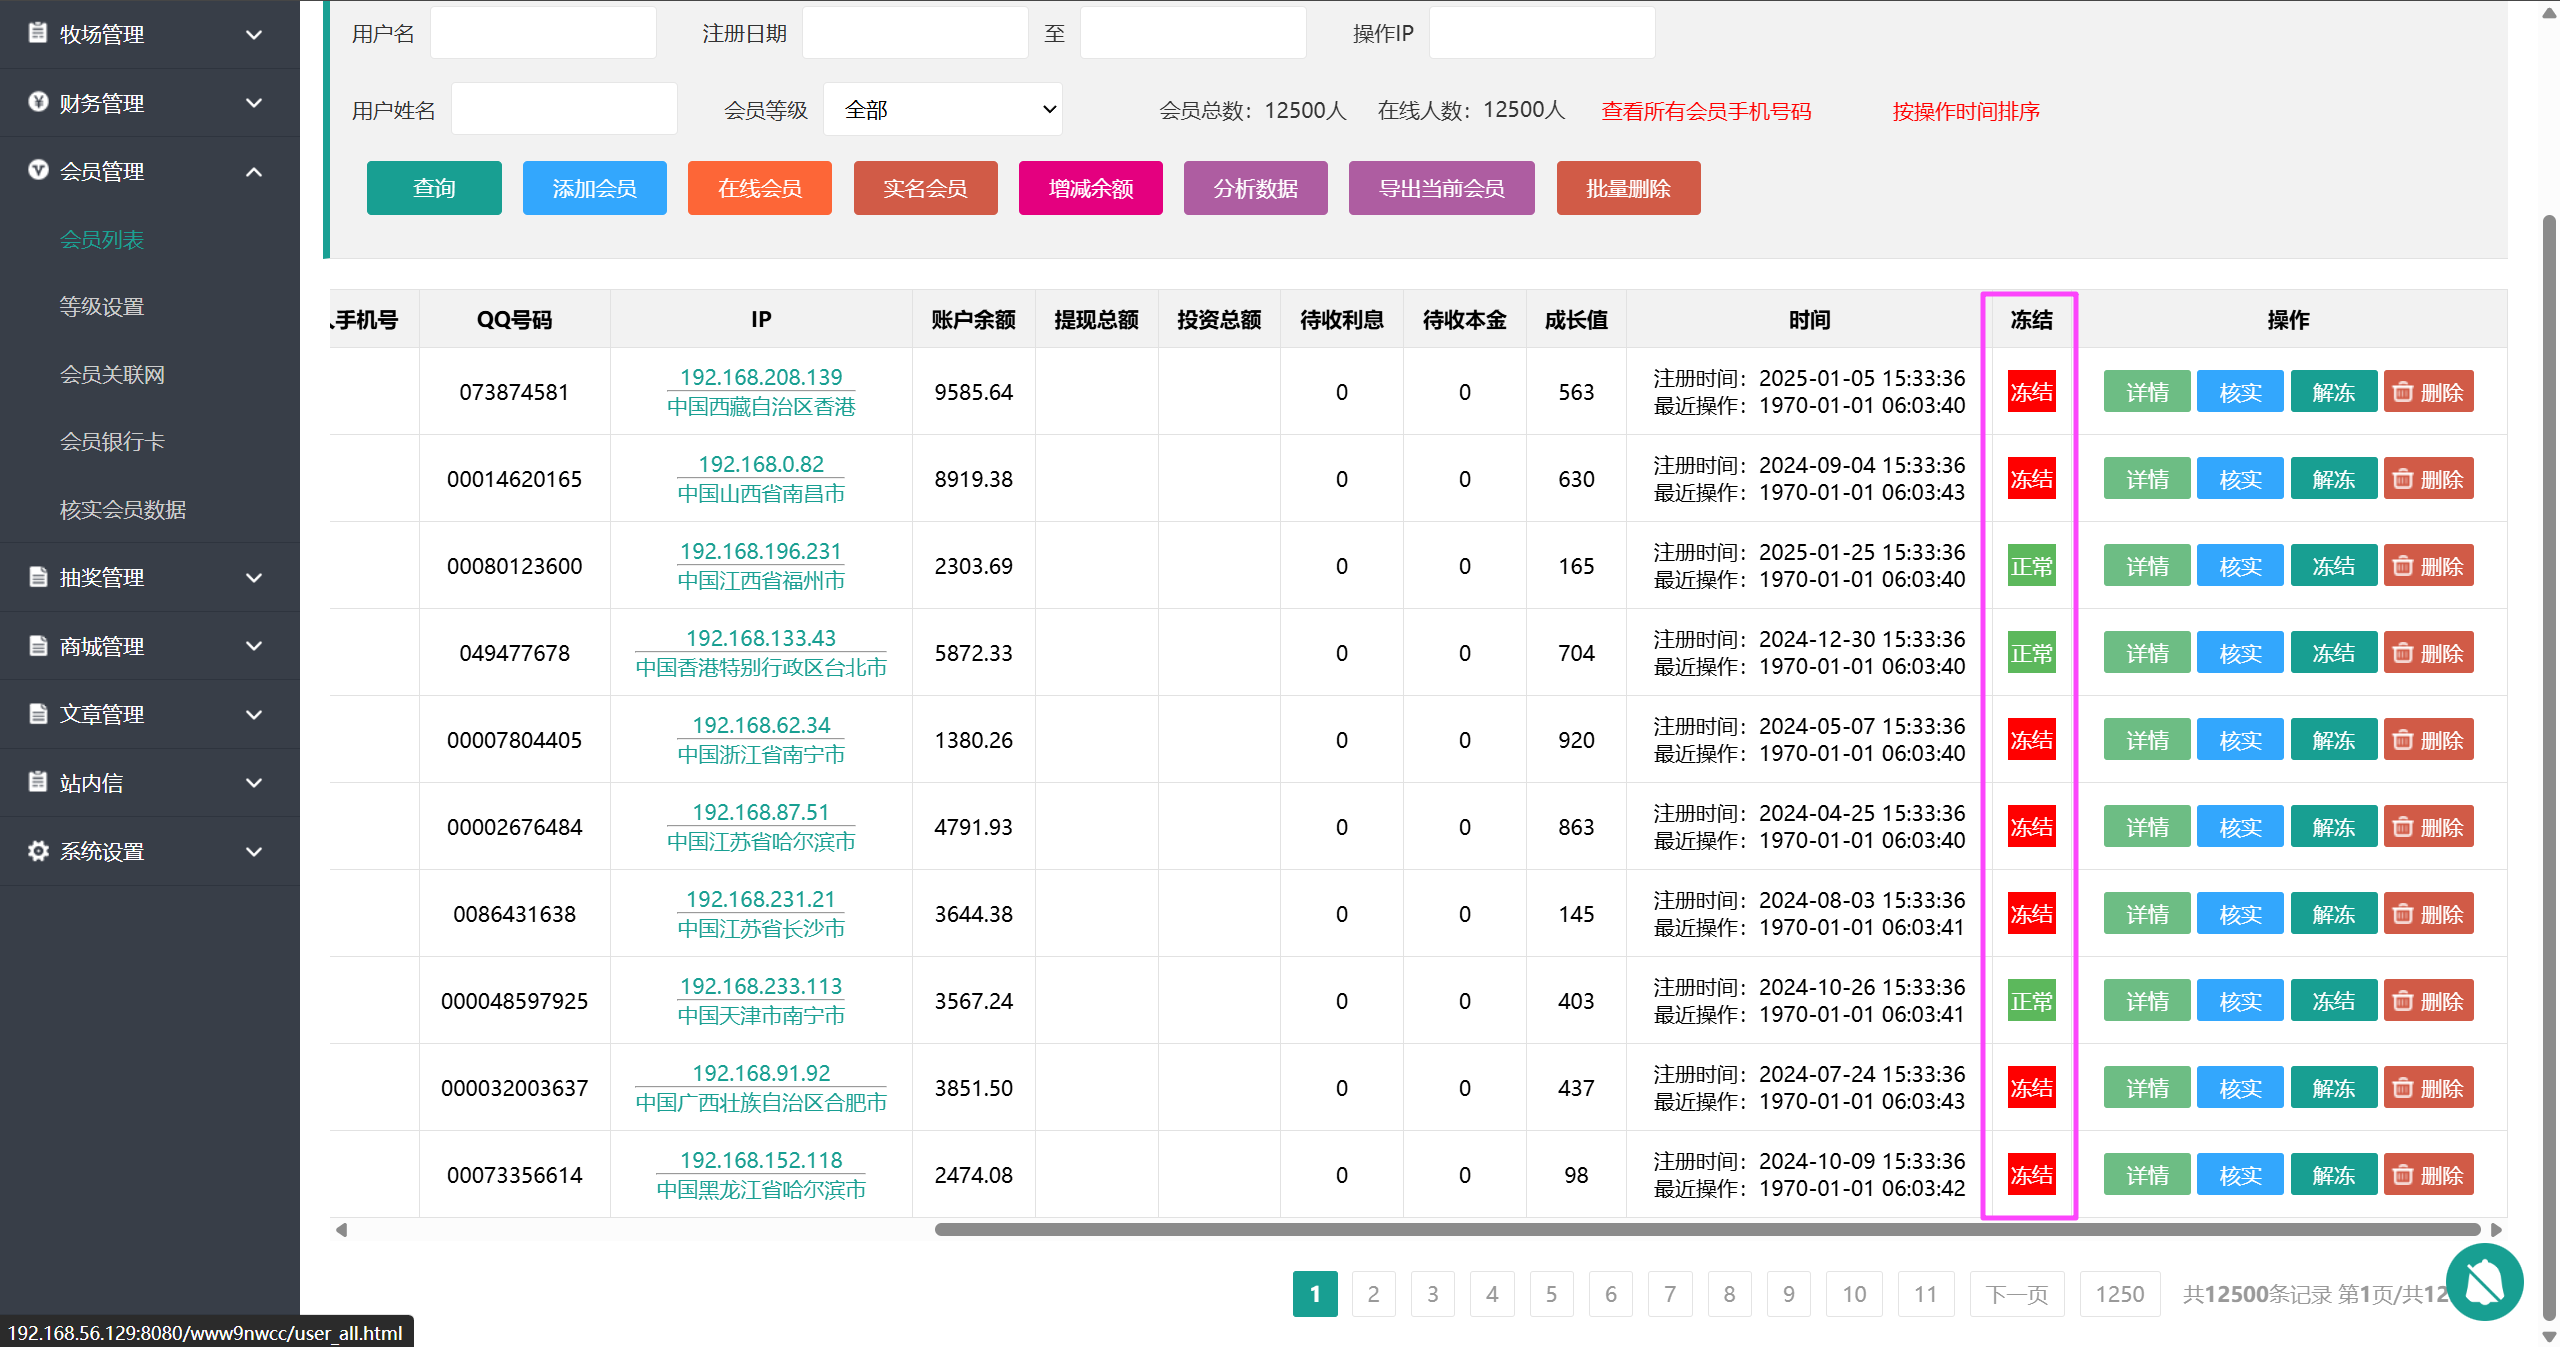Screen dimensions: 2560x1347
Task: Click IP link 192.168.208.139
Action: coord(761,377)
